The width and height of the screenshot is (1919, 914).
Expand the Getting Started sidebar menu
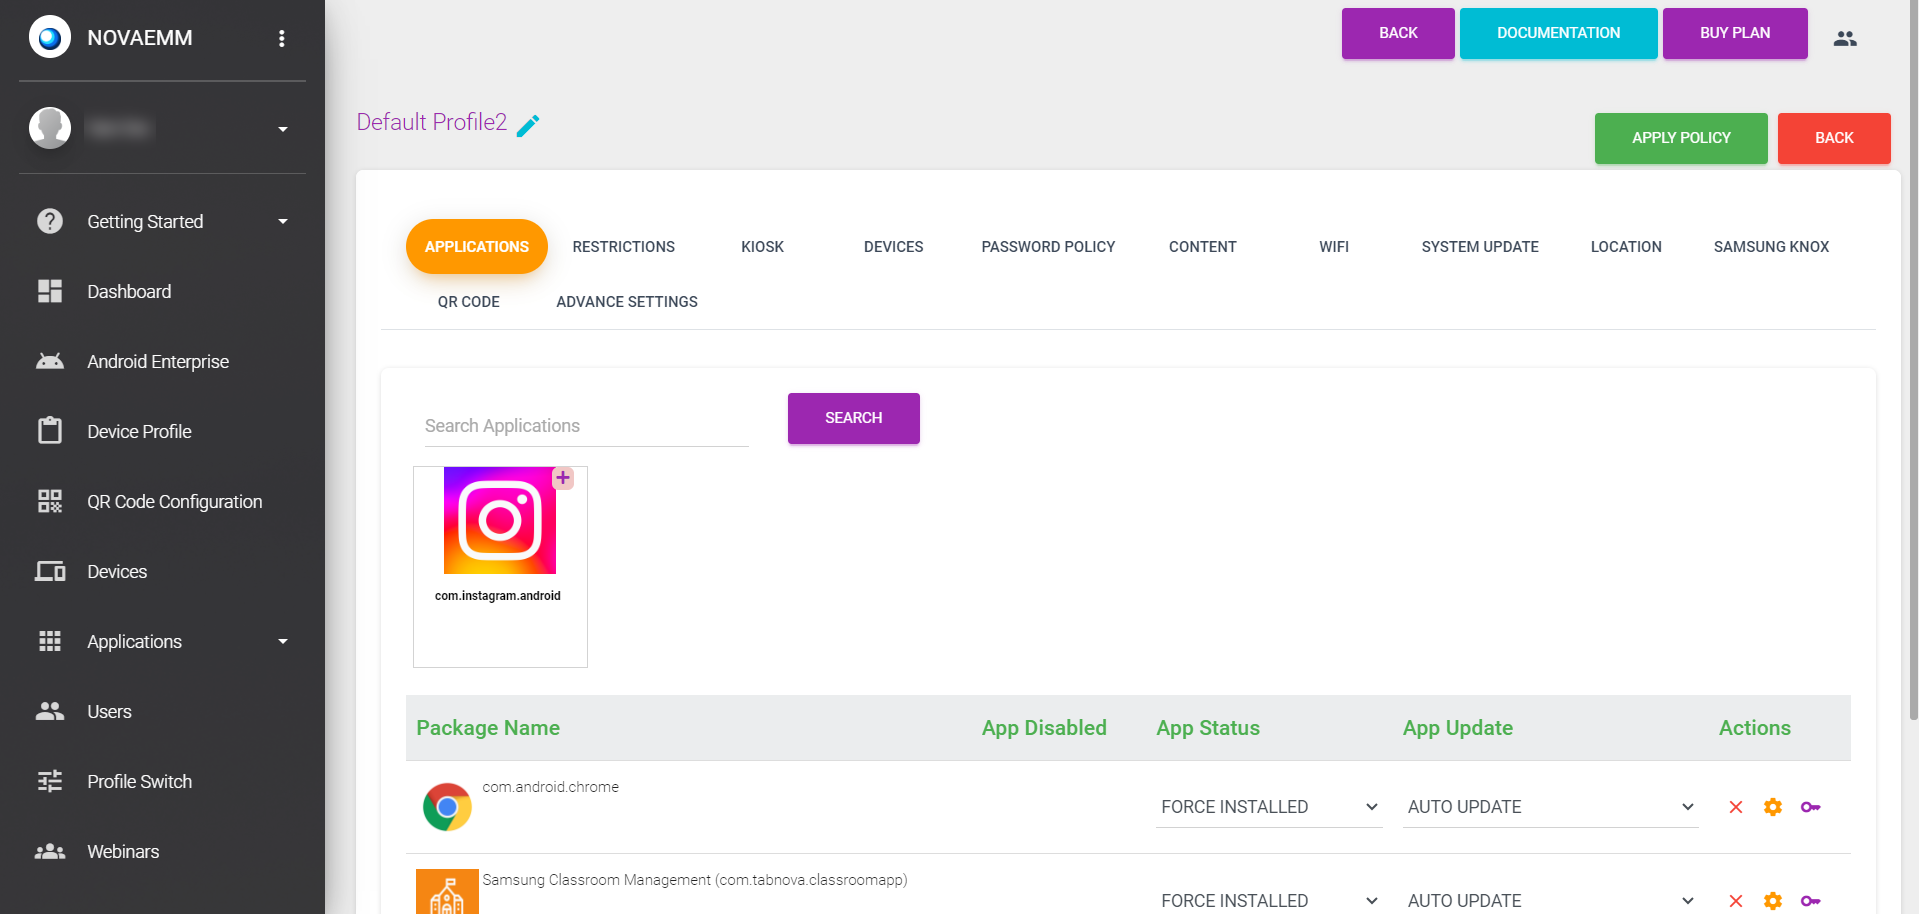coord(162,222)
